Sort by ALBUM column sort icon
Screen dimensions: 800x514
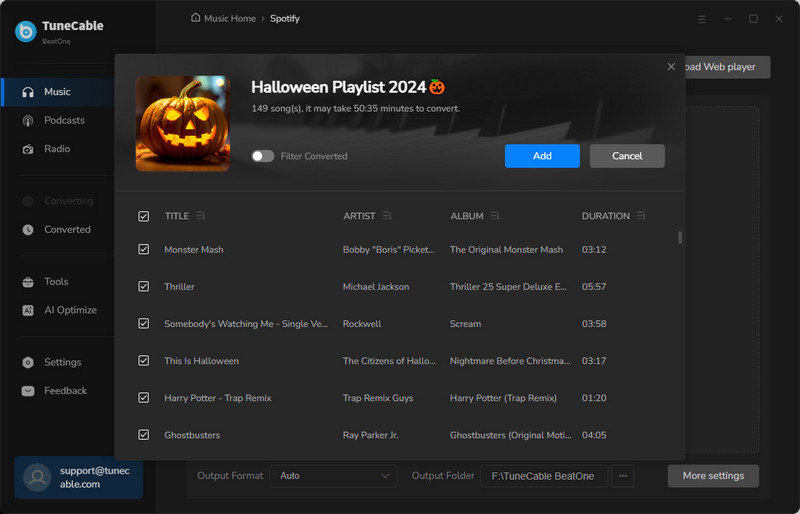pos(495,216)
